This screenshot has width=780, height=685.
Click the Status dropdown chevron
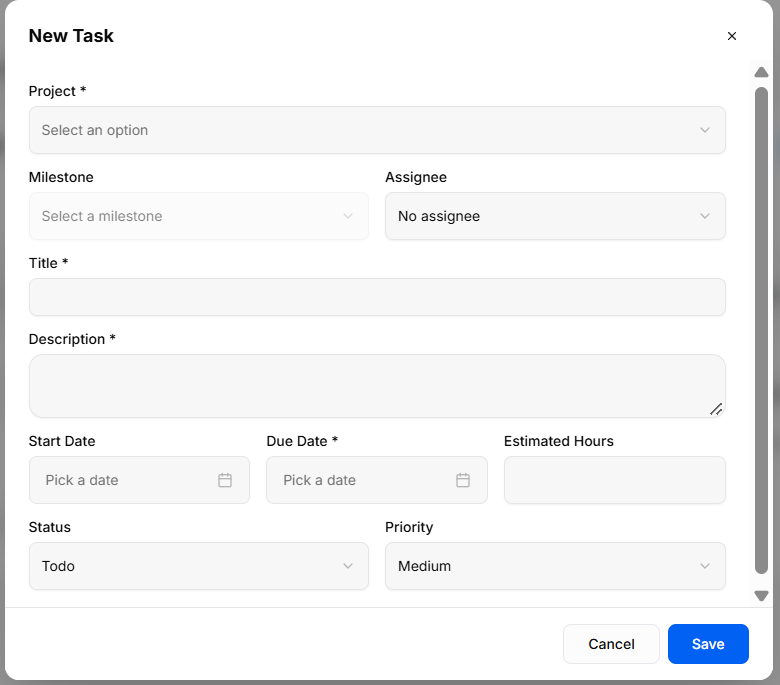tap(348, 566)
